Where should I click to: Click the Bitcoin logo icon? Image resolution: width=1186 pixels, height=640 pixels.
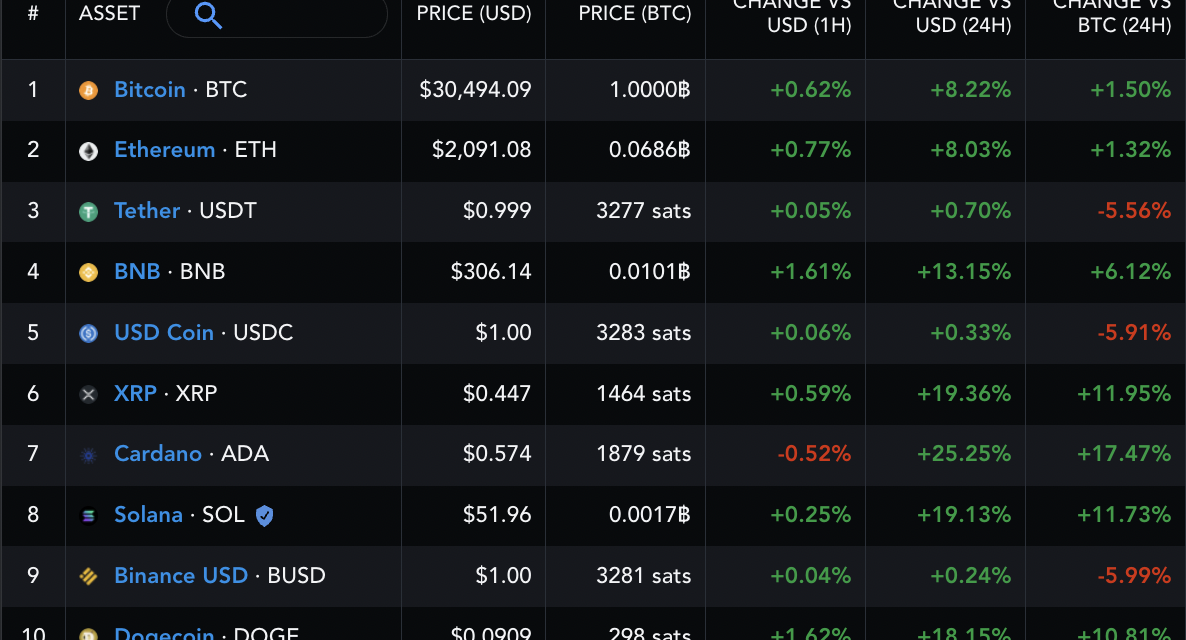coord(88,89)
